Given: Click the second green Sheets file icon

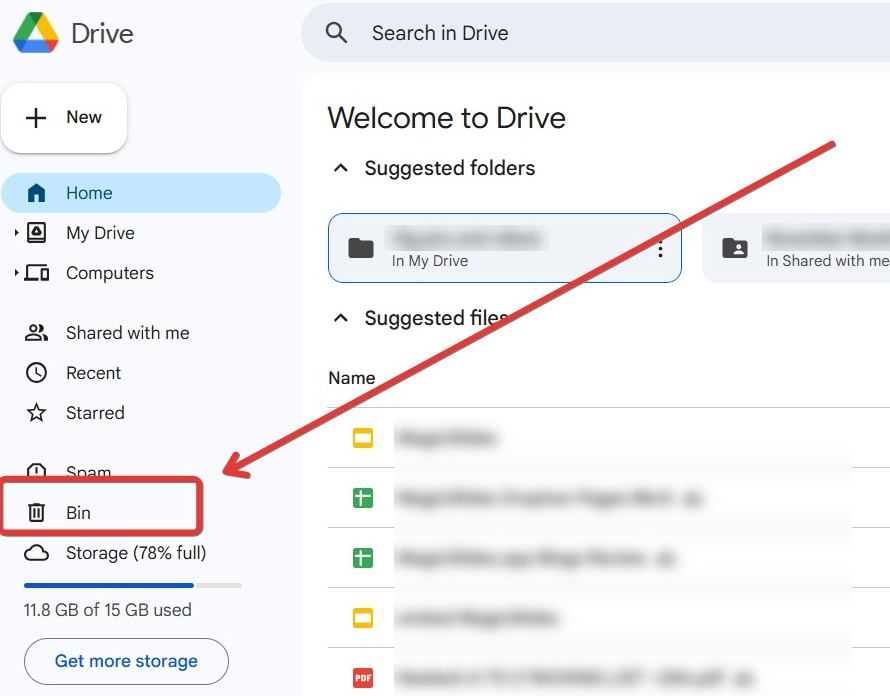Looking at the screenshot, I should pyautogui.click(x=363, y=557).
